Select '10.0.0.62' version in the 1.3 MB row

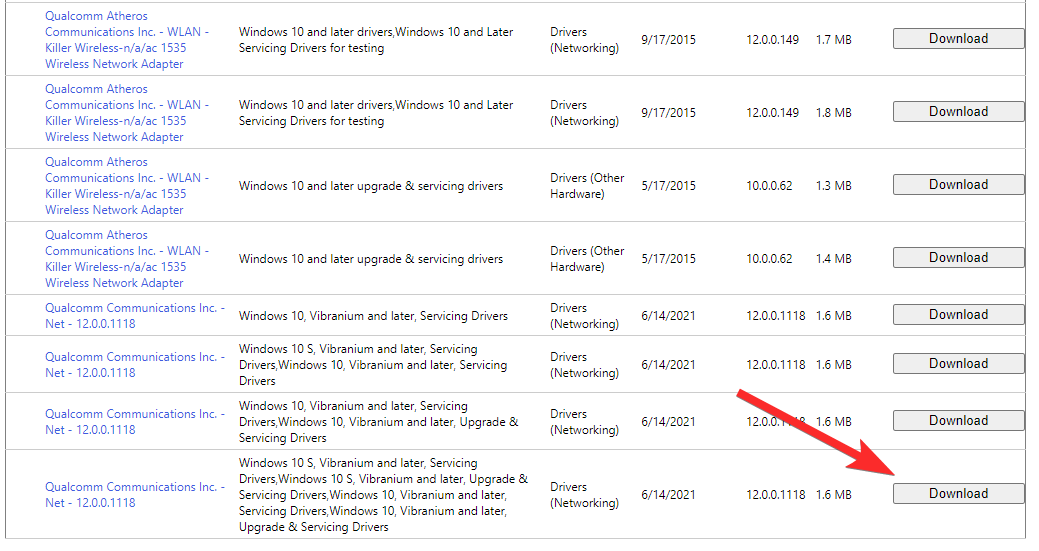coord(769,185)
